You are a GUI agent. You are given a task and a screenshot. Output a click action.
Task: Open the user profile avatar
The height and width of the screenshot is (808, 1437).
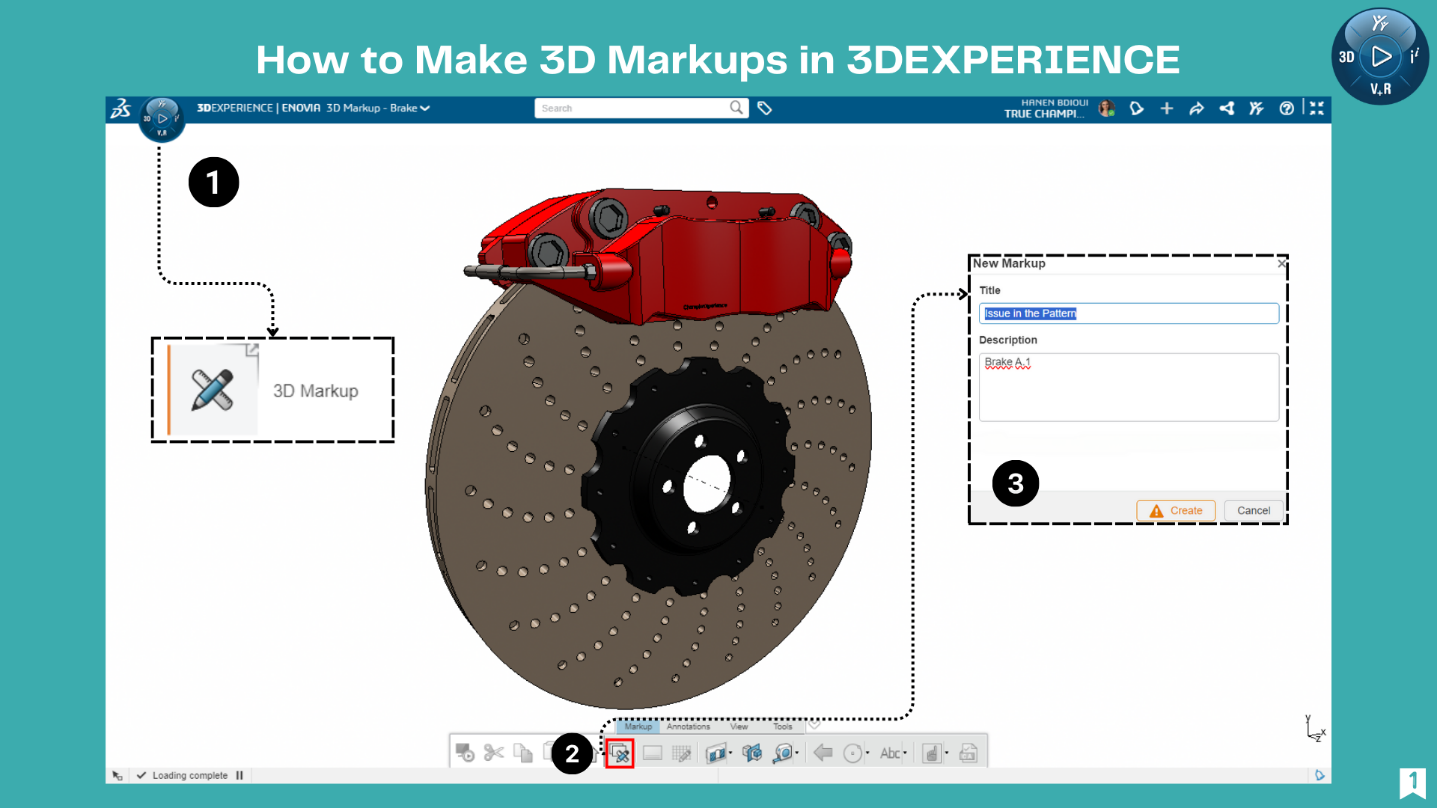(x=1106, y=108)
